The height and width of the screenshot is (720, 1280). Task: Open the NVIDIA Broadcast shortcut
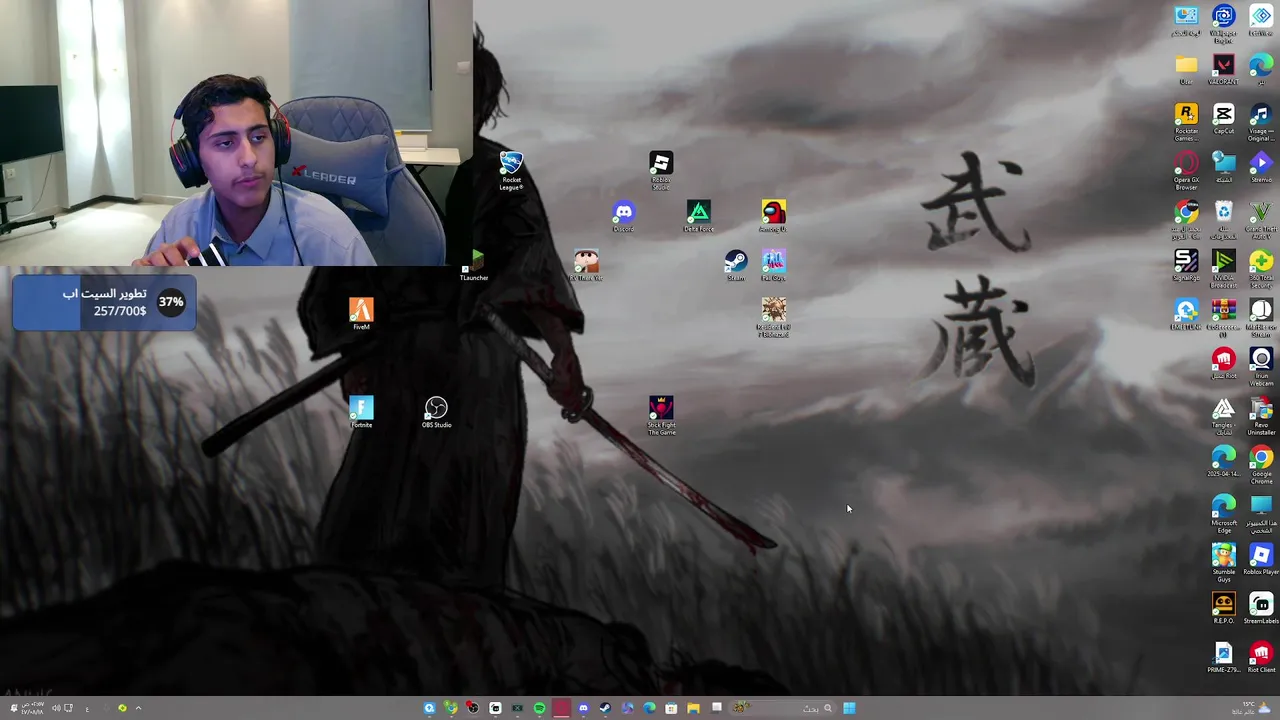[x=1223, y=269]
